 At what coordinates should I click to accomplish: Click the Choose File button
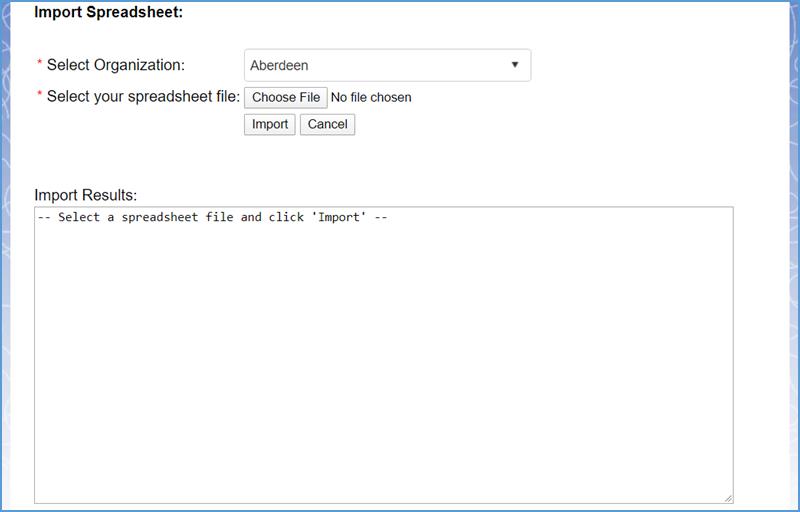[286, 97]
